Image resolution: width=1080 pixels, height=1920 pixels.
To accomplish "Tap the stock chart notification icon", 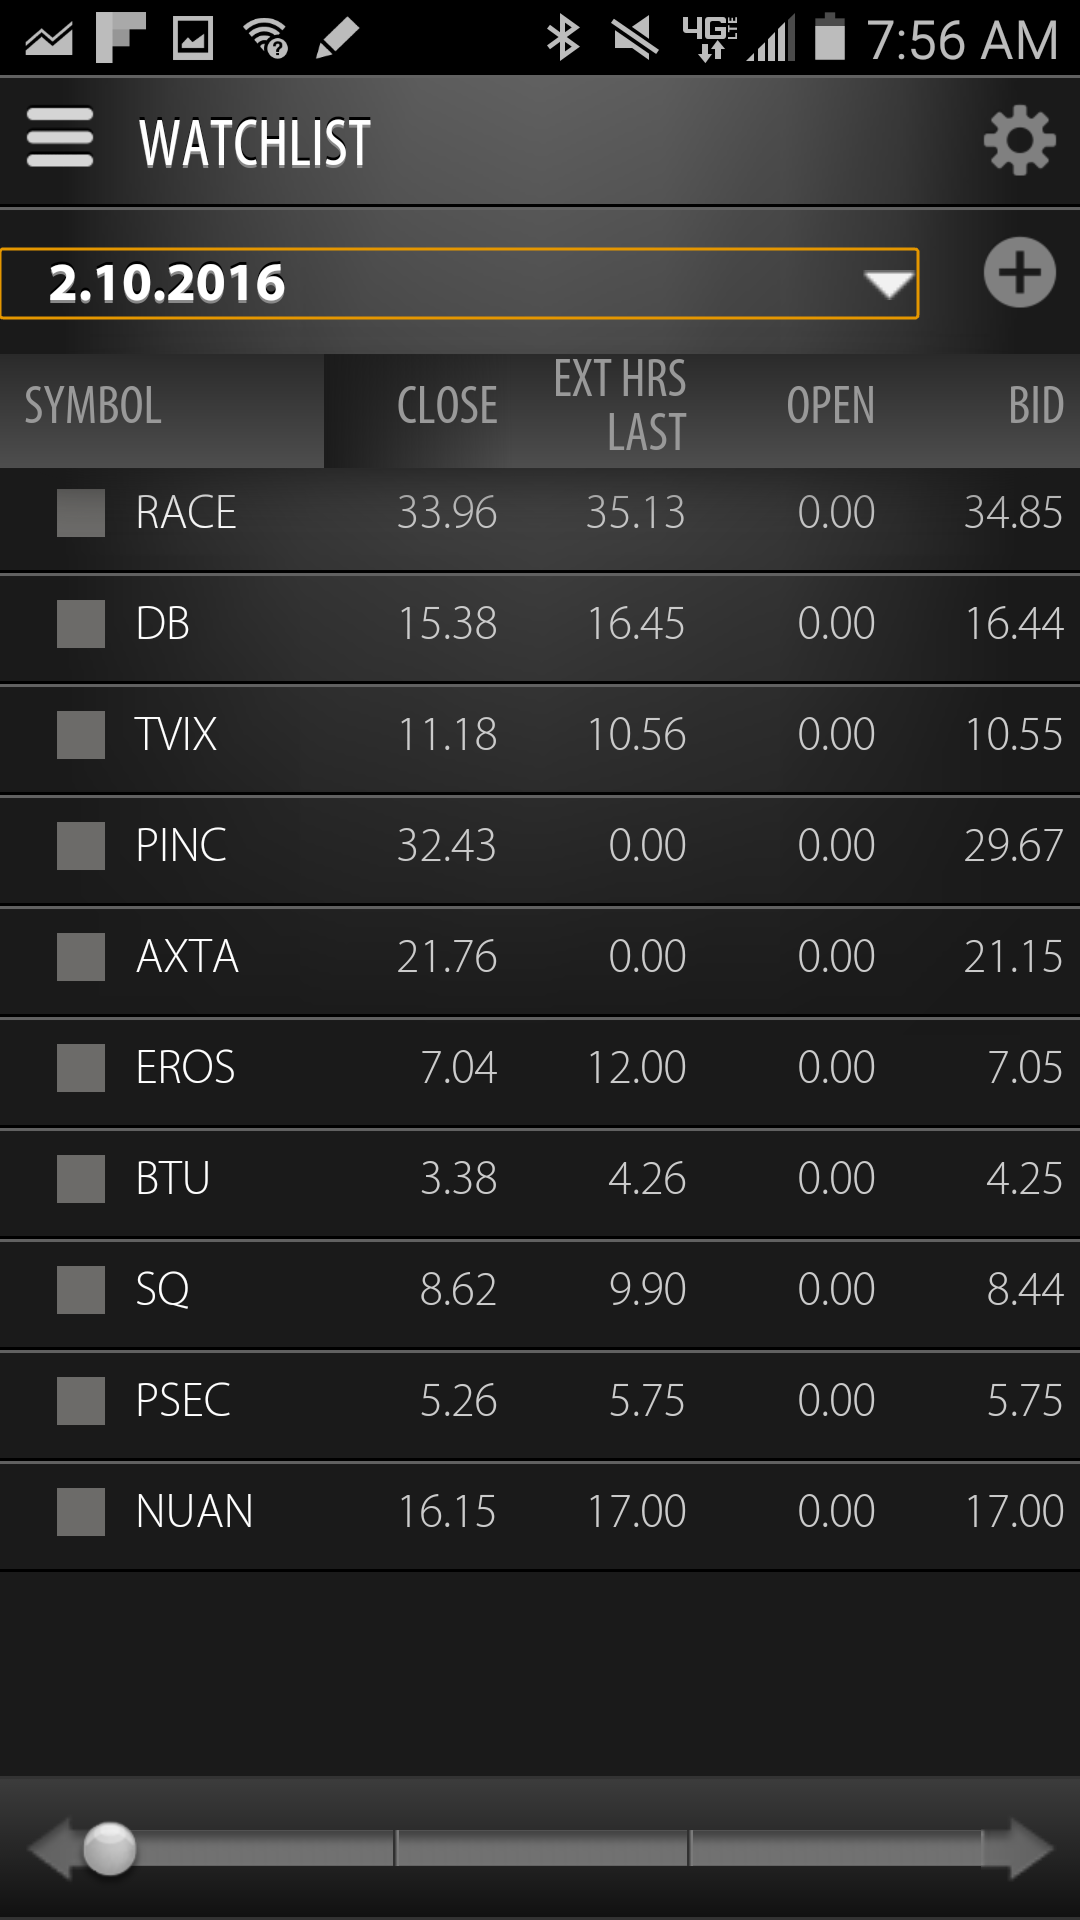I will (x=49, y=38).
